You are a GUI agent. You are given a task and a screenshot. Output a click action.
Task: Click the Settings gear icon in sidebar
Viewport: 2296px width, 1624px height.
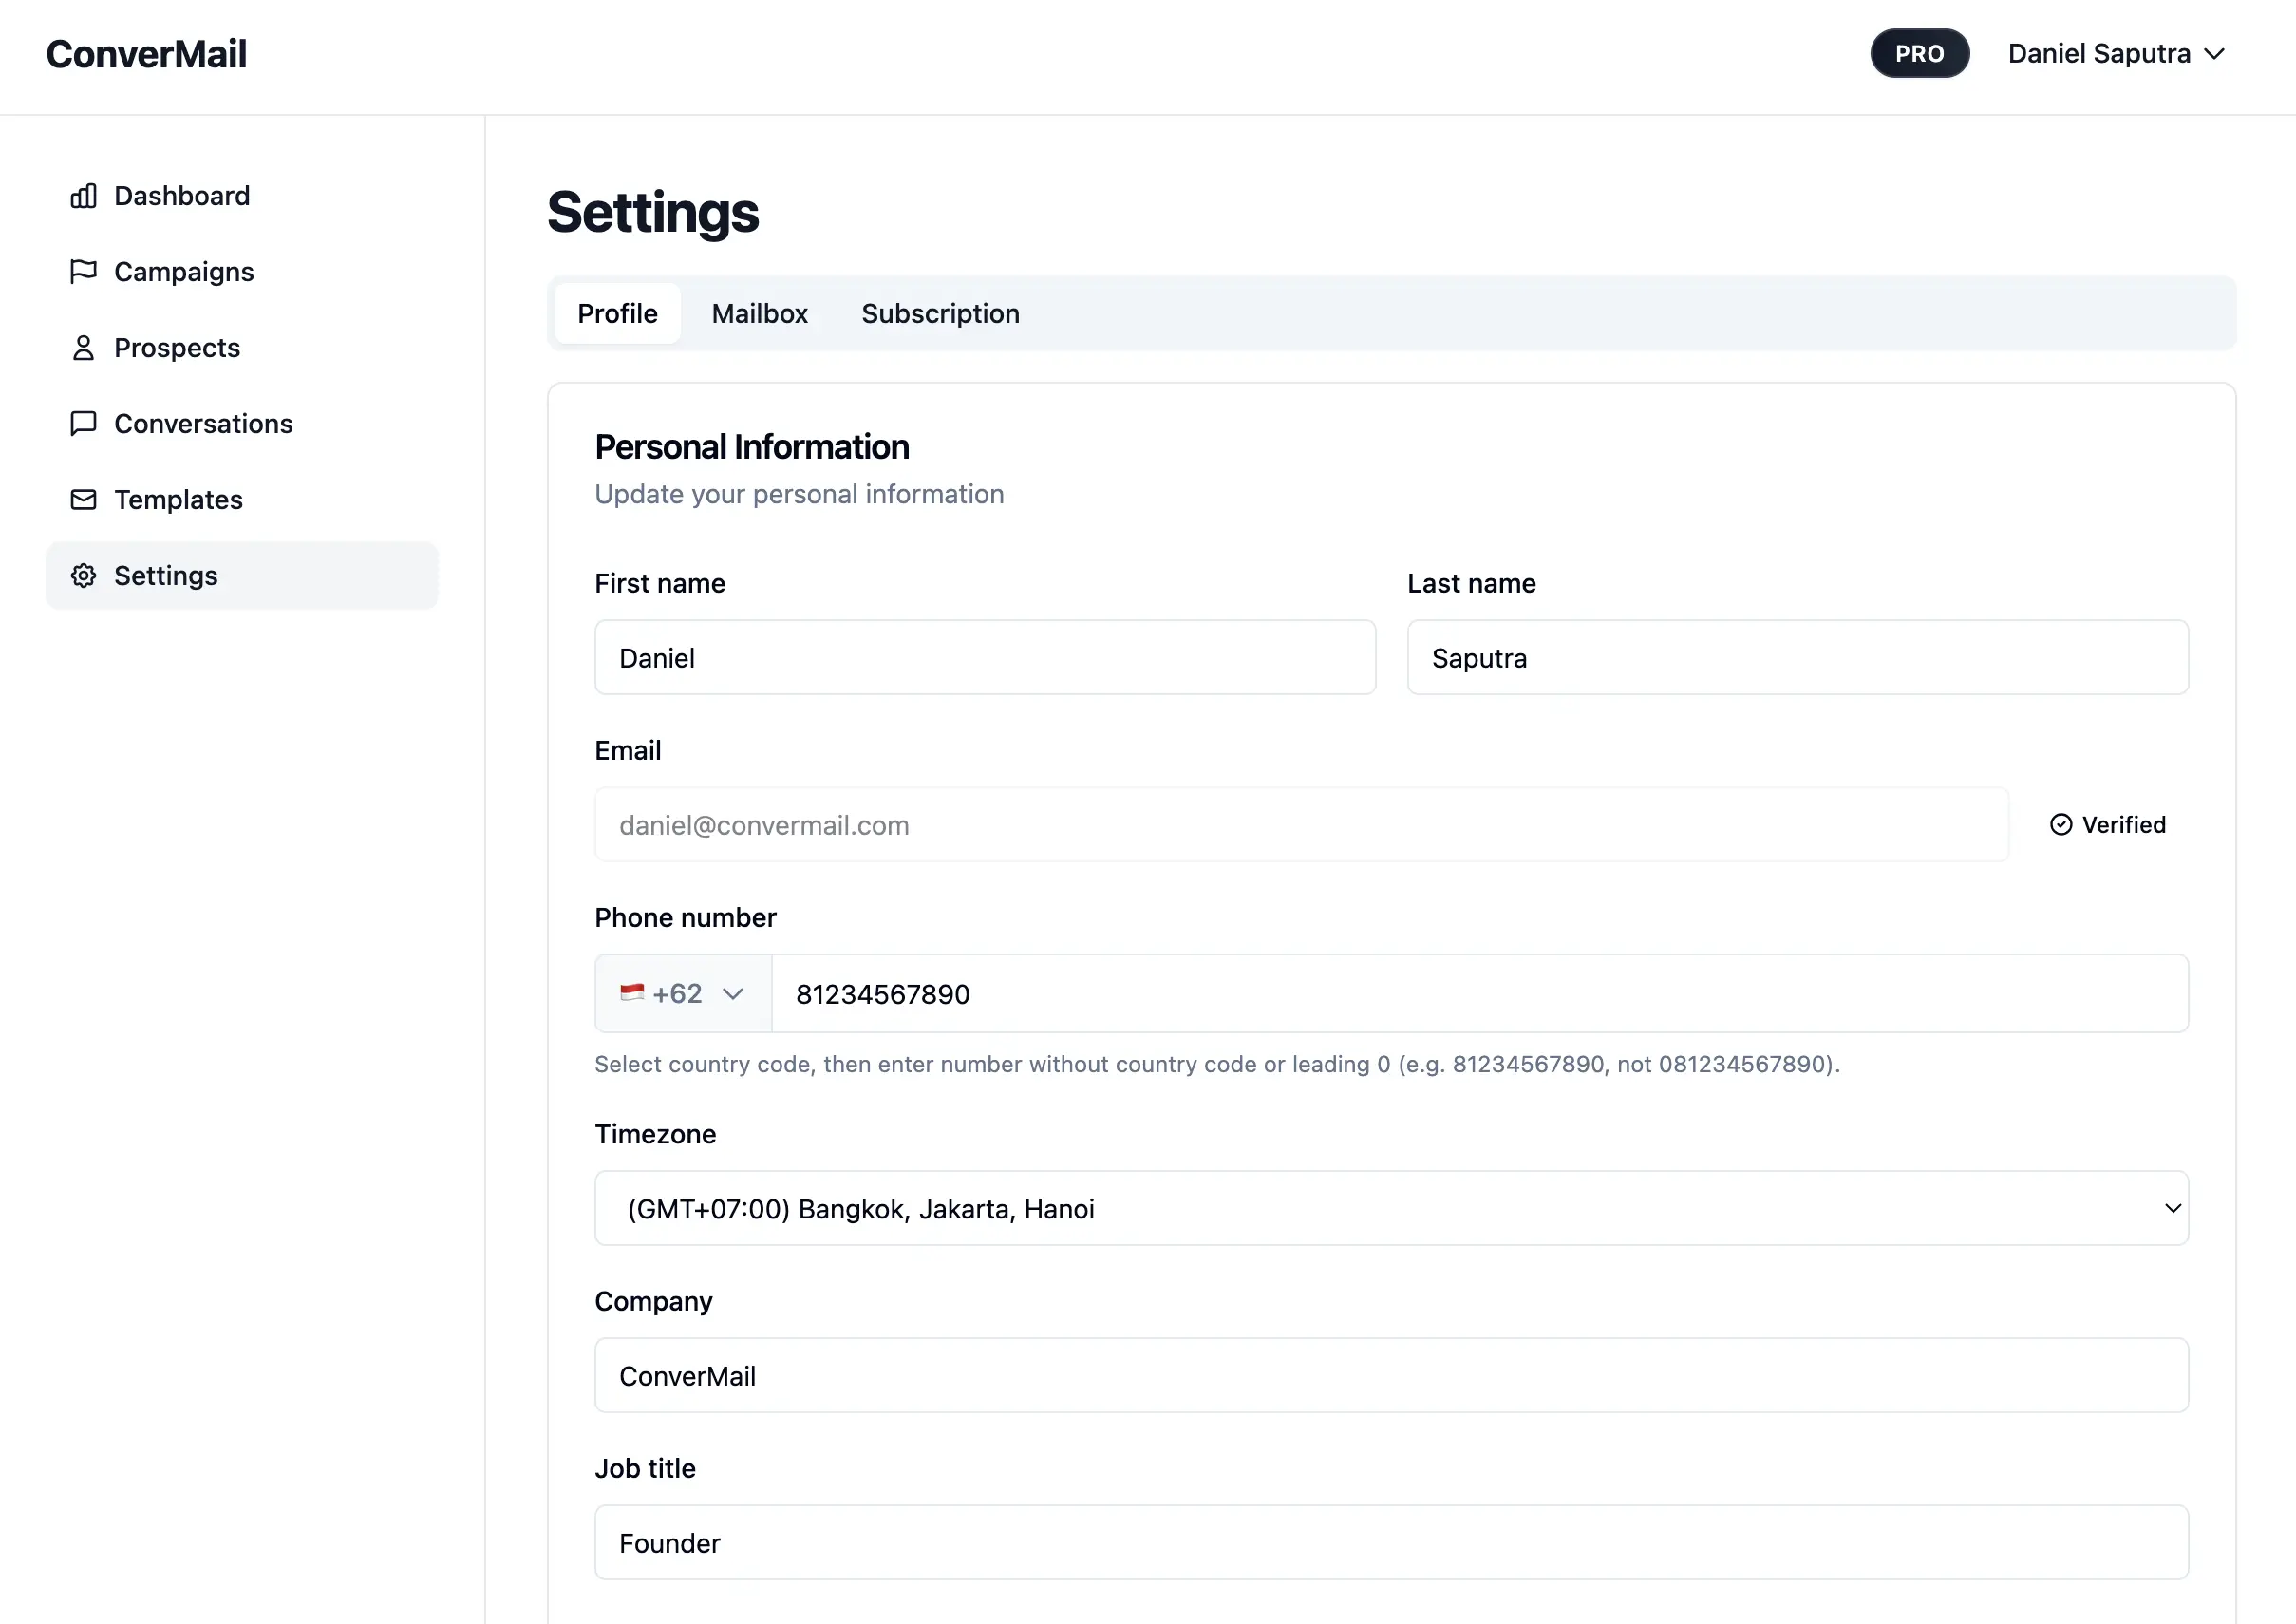(x=83, y=576)
